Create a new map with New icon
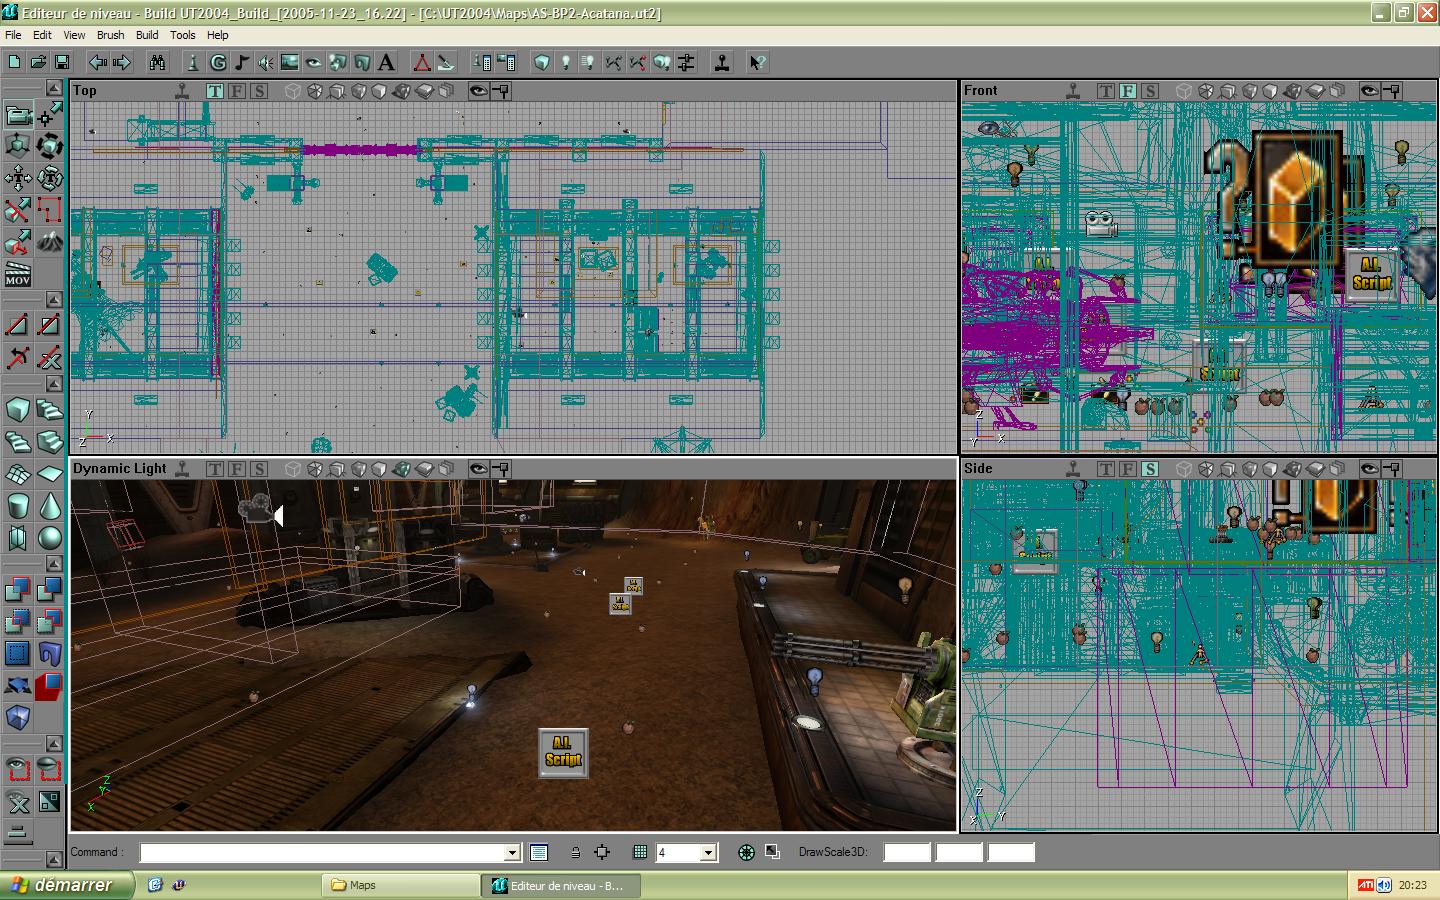The height and width of the screenshot is (900, 1440). [x=14, y=62]
